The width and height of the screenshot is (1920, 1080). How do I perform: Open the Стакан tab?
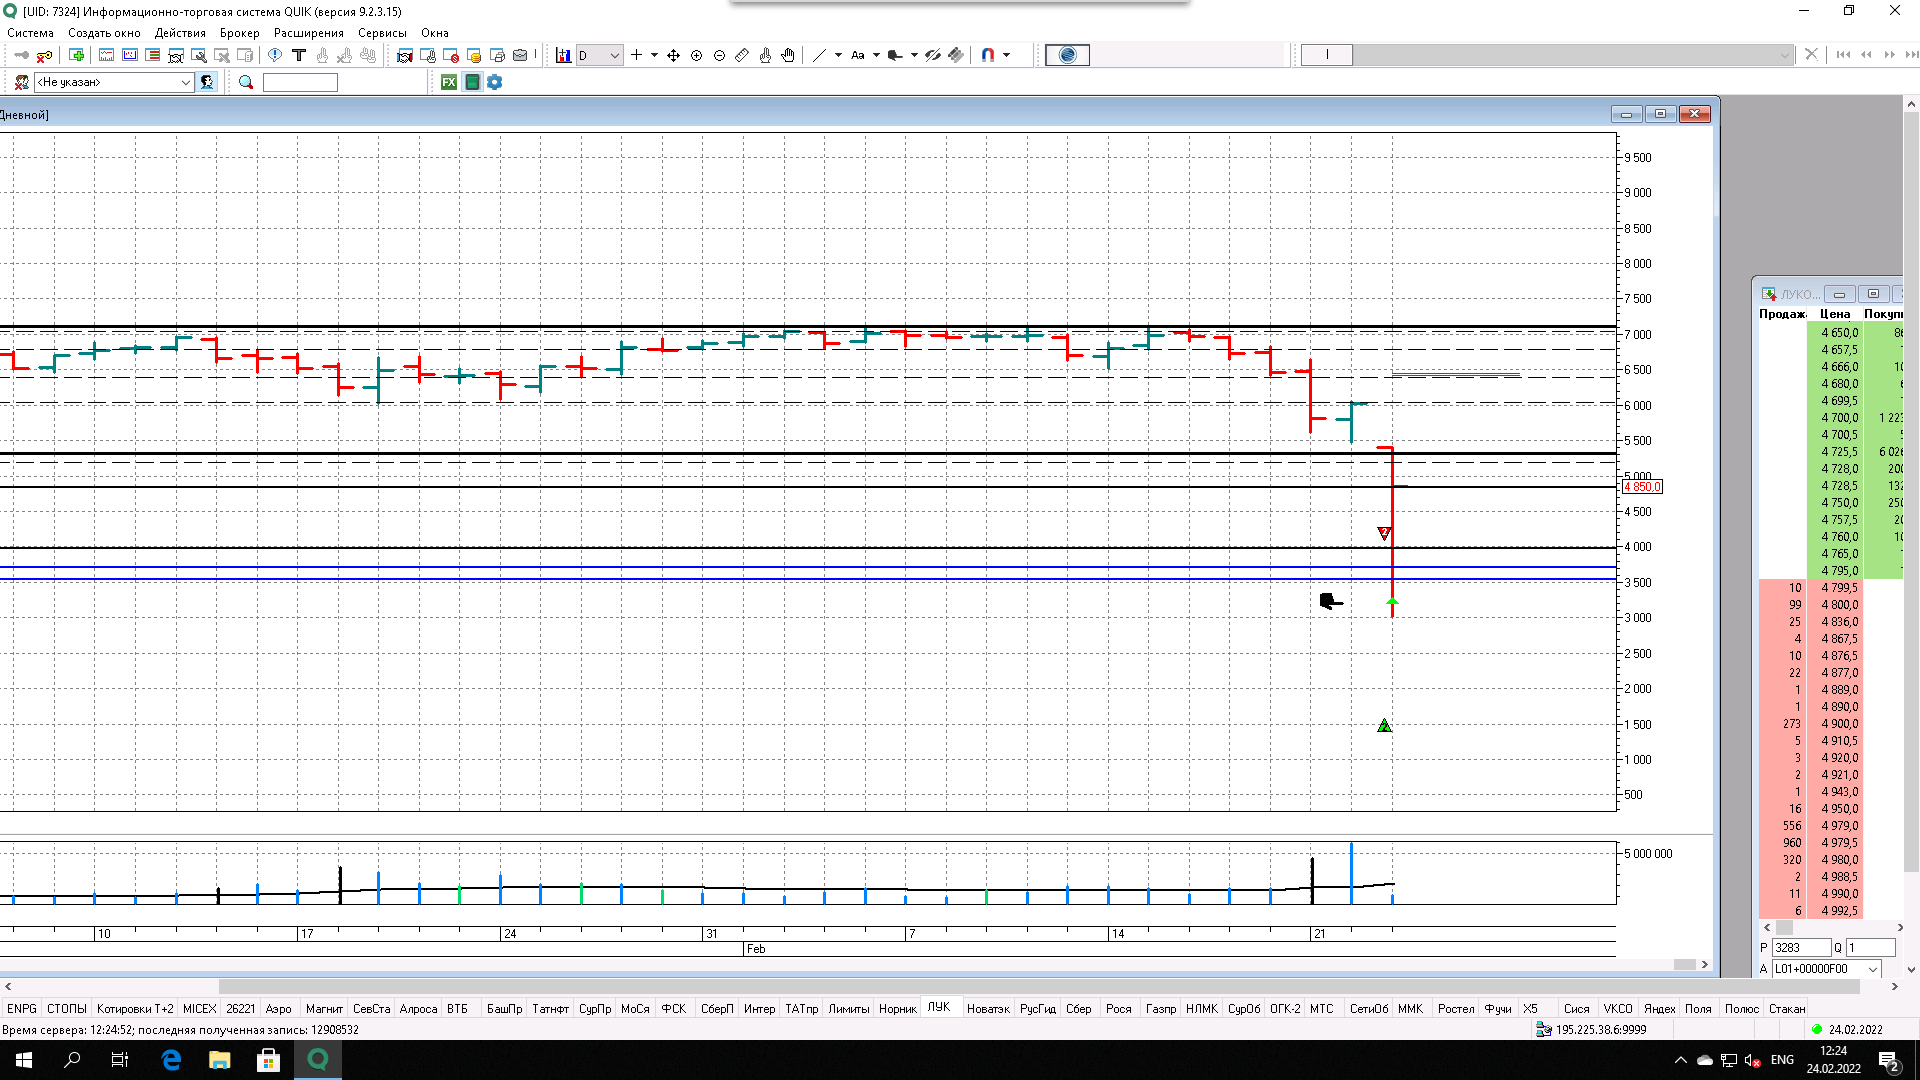pyautogui.click(x=1786, y=1008)
